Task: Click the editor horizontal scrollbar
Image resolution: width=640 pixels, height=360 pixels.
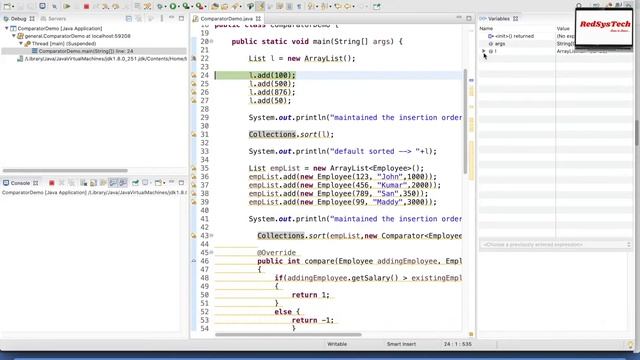Action: tap(288, 335)
